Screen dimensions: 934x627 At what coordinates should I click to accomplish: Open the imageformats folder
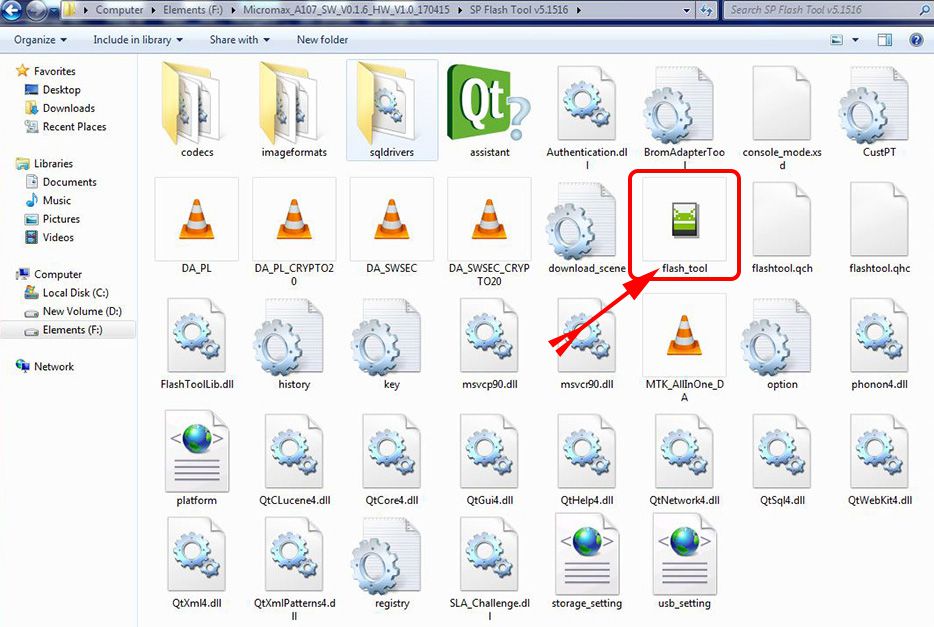coord(294,111)
